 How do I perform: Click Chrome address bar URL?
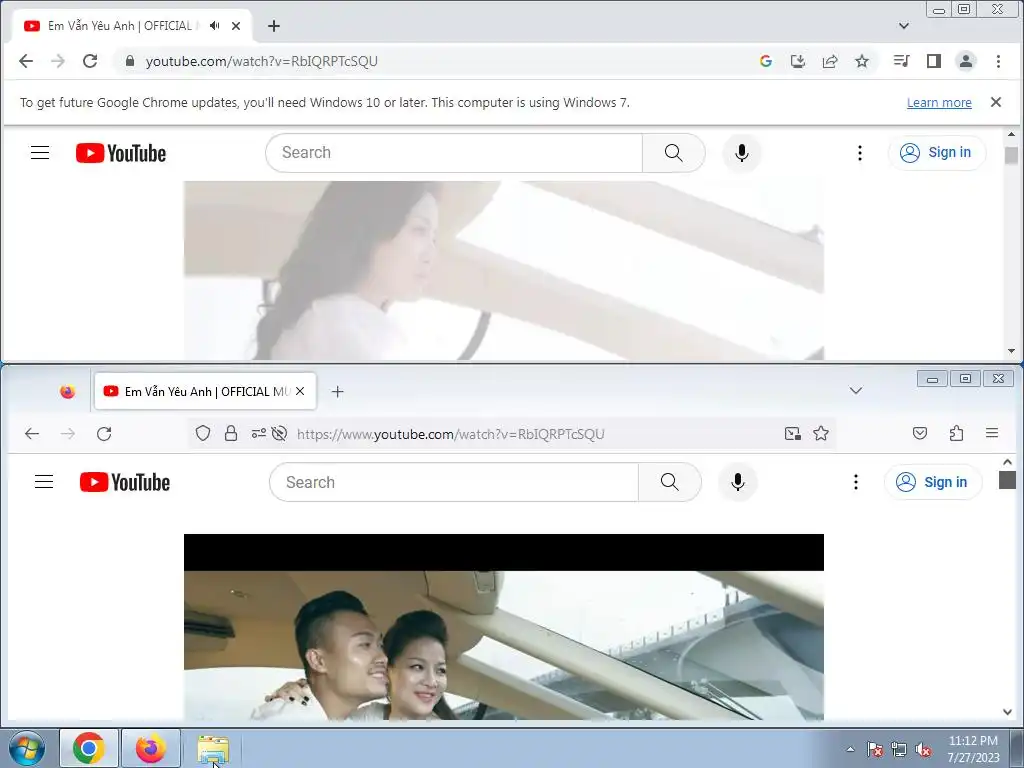coord(261,61)
